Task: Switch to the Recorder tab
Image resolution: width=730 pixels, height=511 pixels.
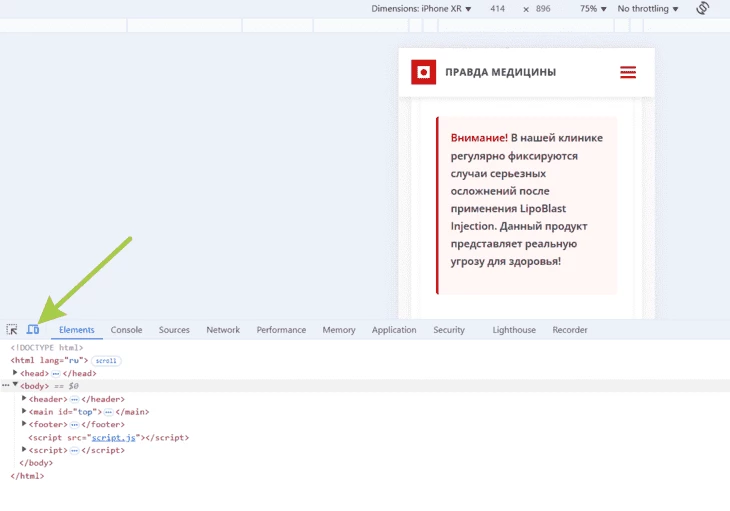Action: coord(570,329)
